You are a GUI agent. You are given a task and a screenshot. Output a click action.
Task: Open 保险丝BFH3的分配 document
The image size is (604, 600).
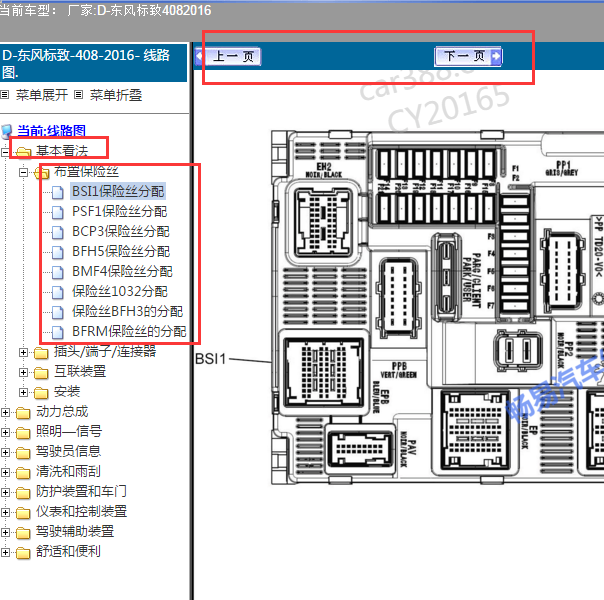(x=128, y=311)
